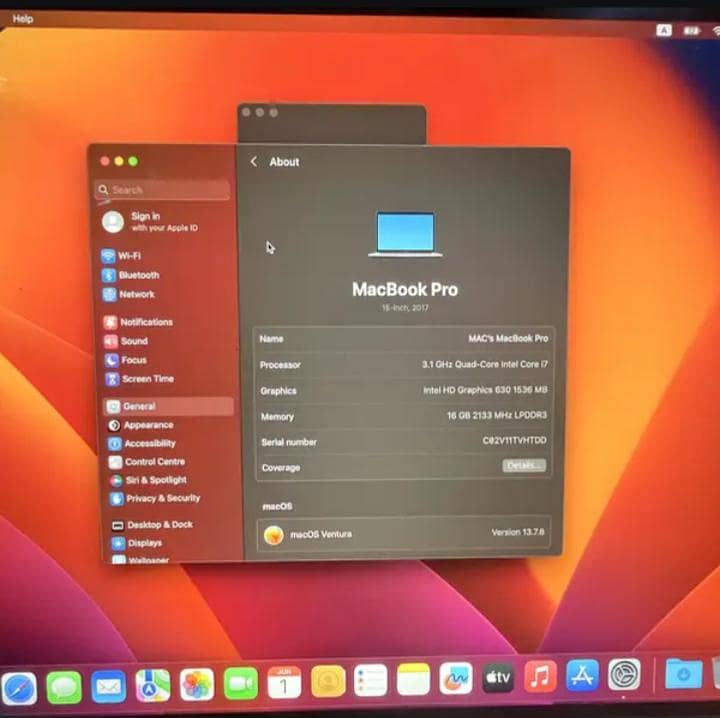This screenshot has height=718, width=720.
Task: Open Accessibility settings in sidebar
Action: pos(142,443)
